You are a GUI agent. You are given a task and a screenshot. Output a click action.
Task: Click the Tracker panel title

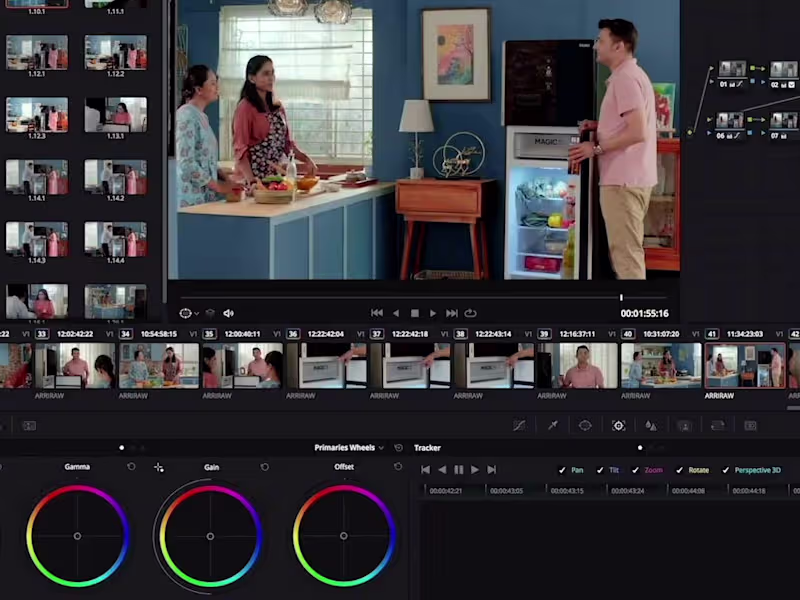click(x=427, y=448)
